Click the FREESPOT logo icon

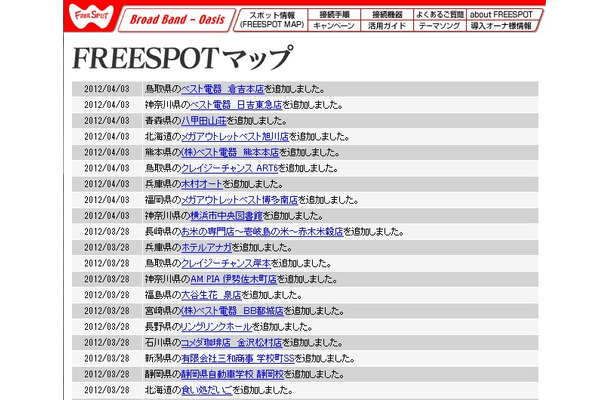click(x=91, y=16)
